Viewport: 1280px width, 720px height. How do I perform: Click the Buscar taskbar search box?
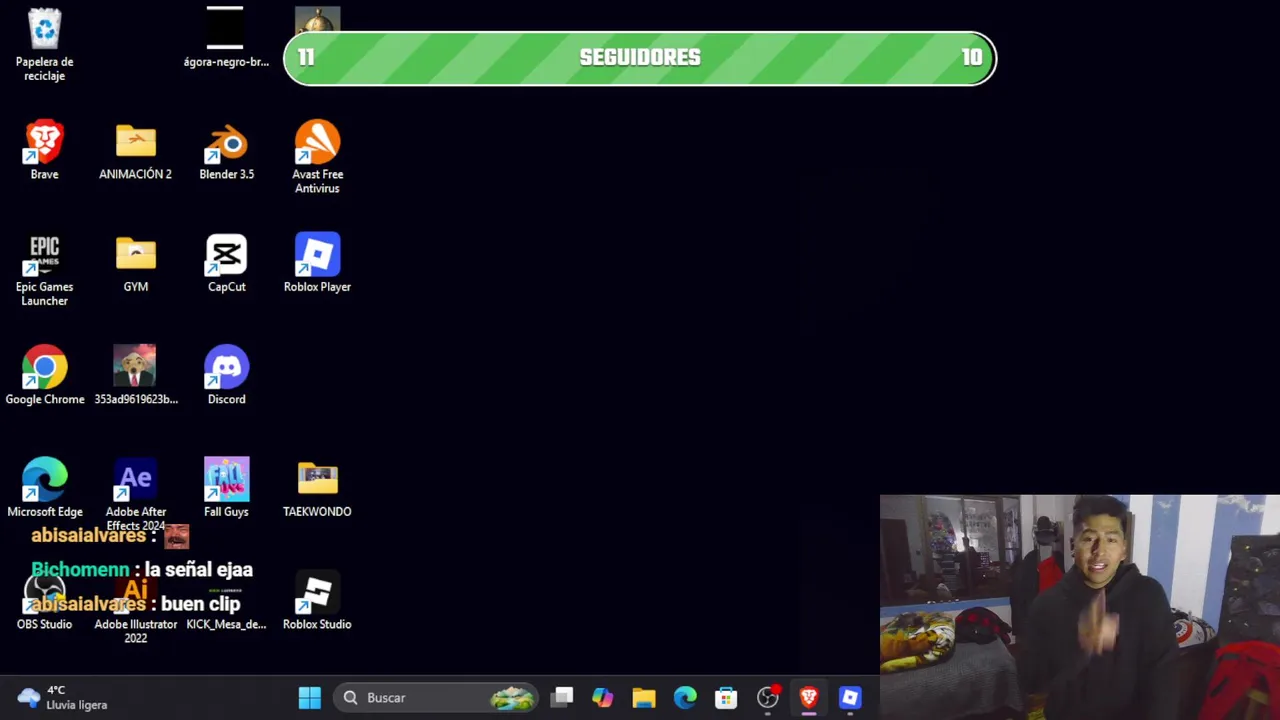click(x=437, y=698)
